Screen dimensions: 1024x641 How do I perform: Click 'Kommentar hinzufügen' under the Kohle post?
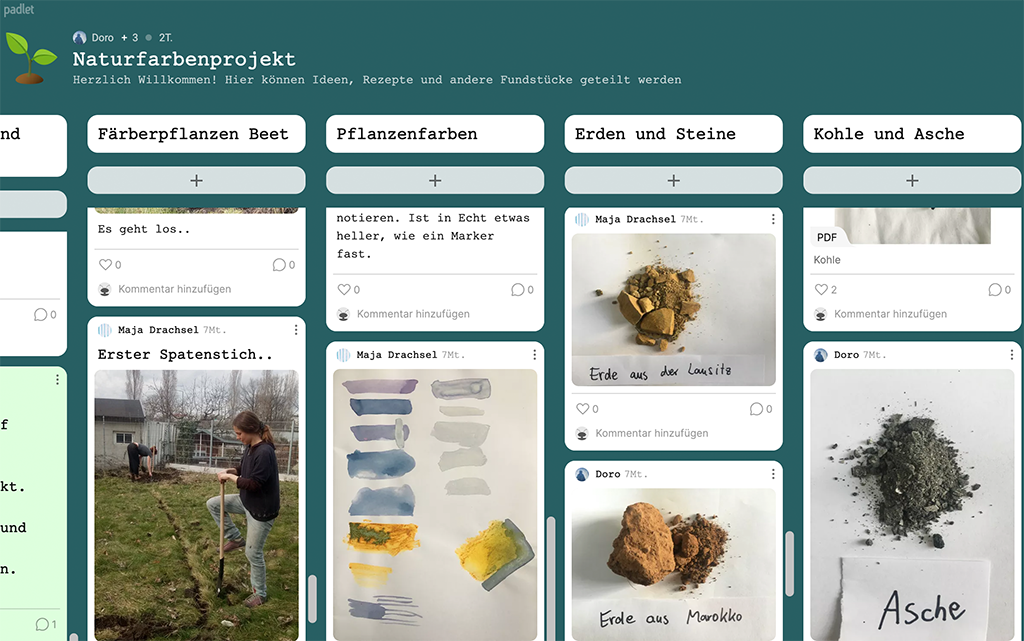coord(890,314)
